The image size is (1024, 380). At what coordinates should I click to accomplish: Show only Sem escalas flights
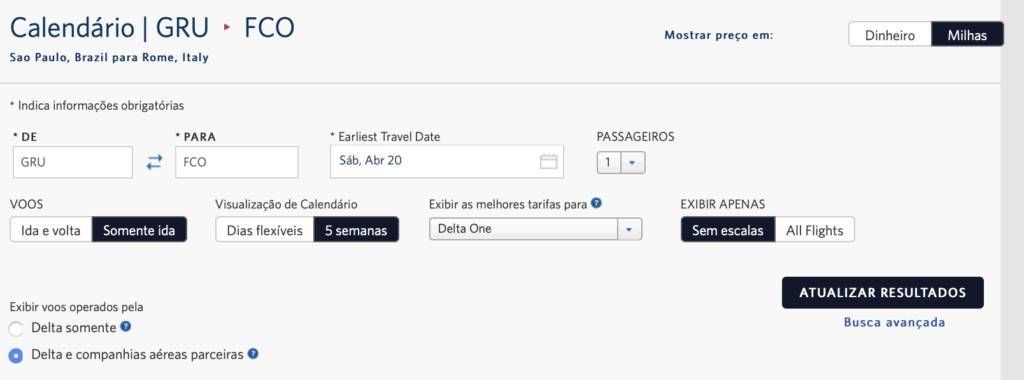coord(728,230)
